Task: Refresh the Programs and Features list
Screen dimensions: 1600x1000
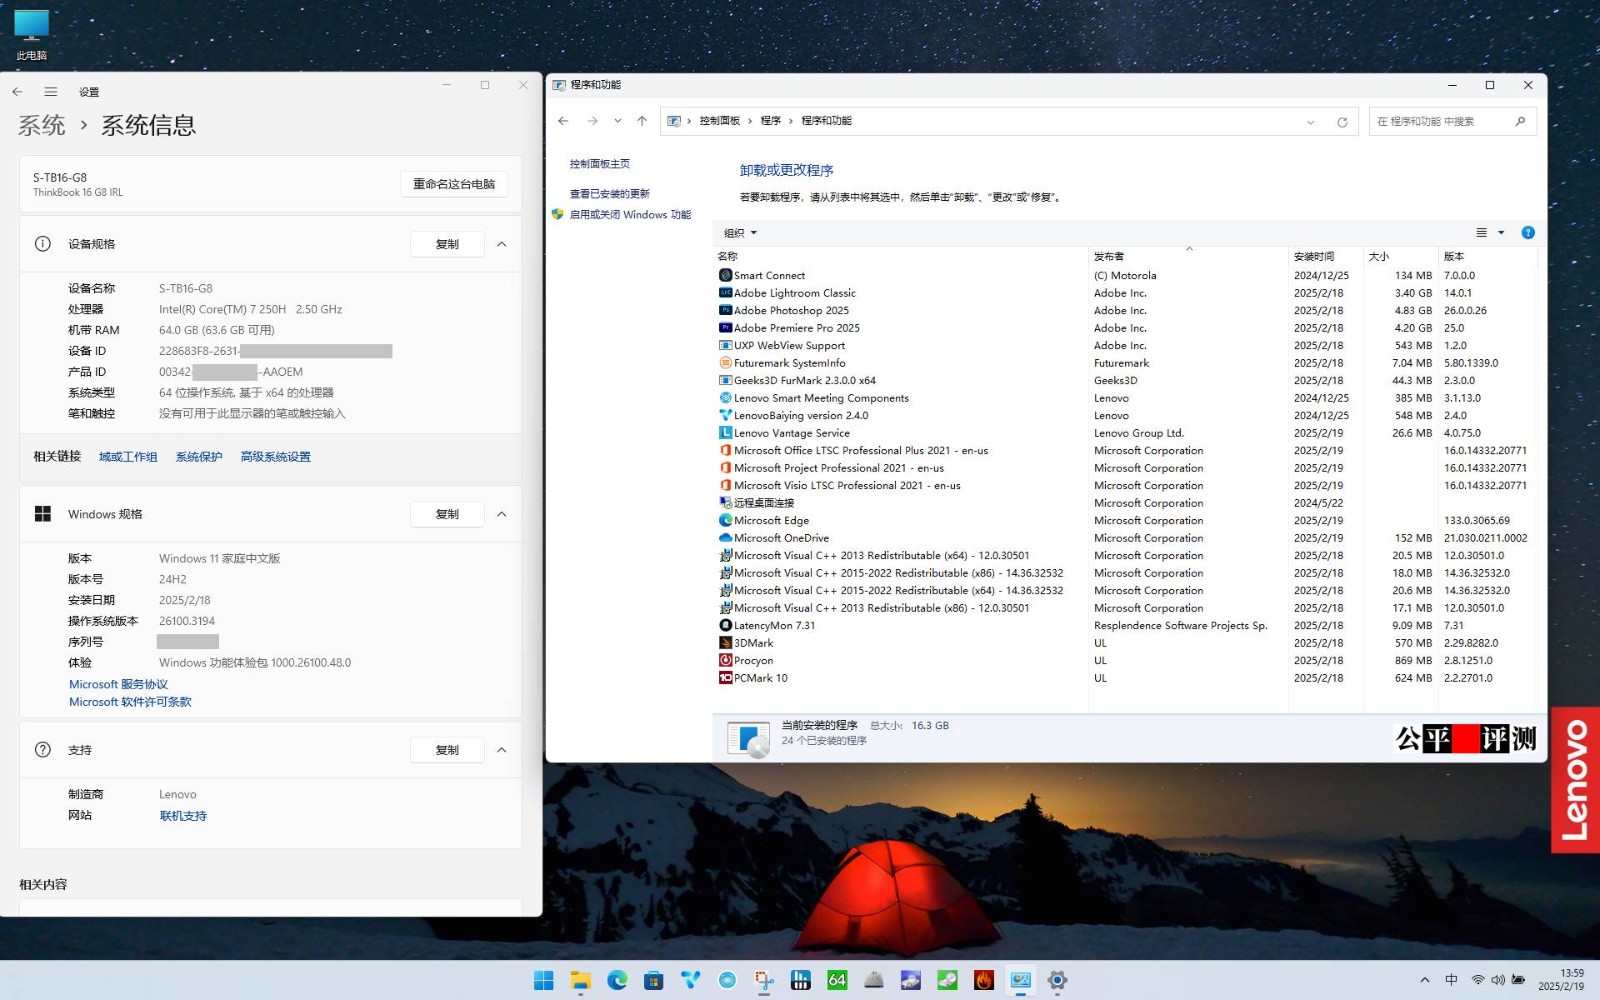Action: pos(1342,122)
